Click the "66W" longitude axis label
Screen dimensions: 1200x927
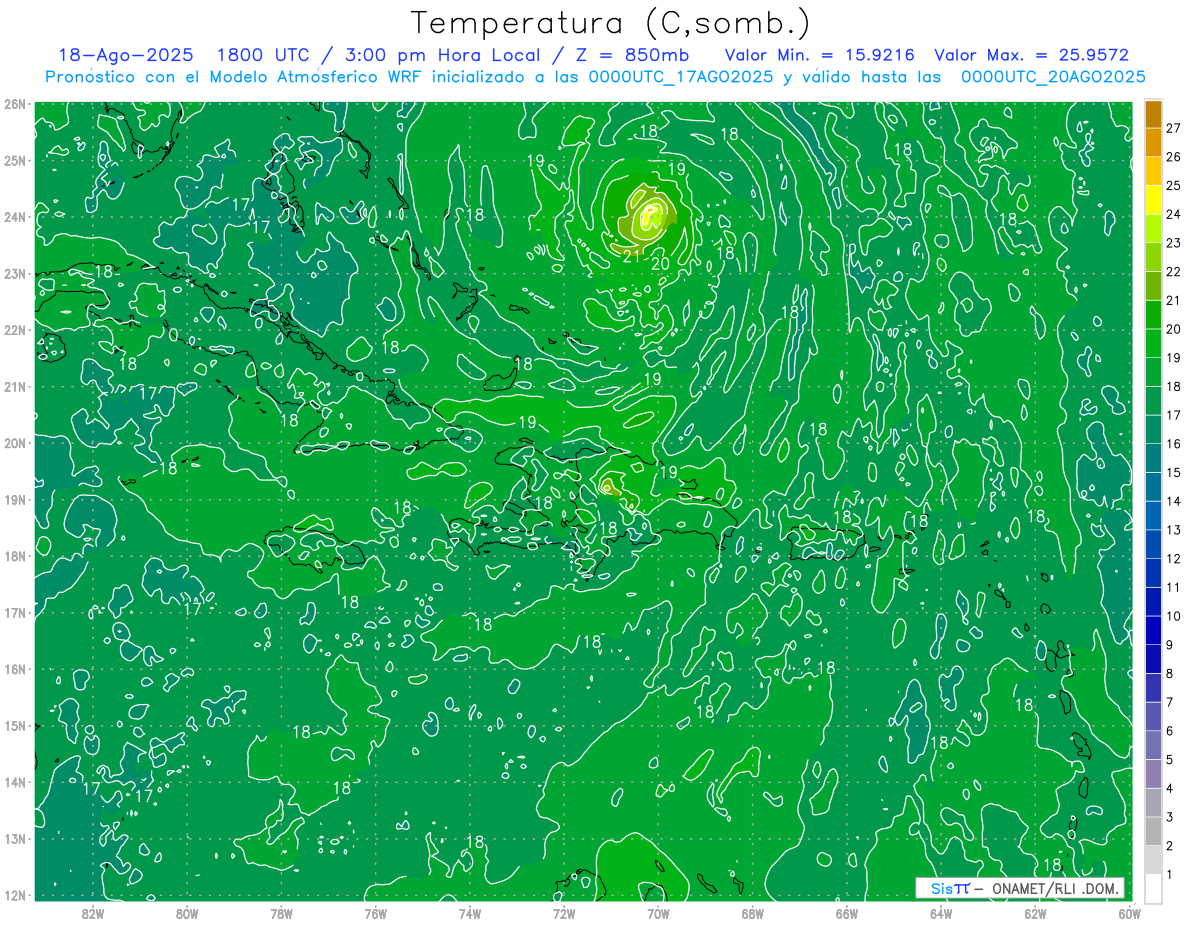(x=847, y=912)
